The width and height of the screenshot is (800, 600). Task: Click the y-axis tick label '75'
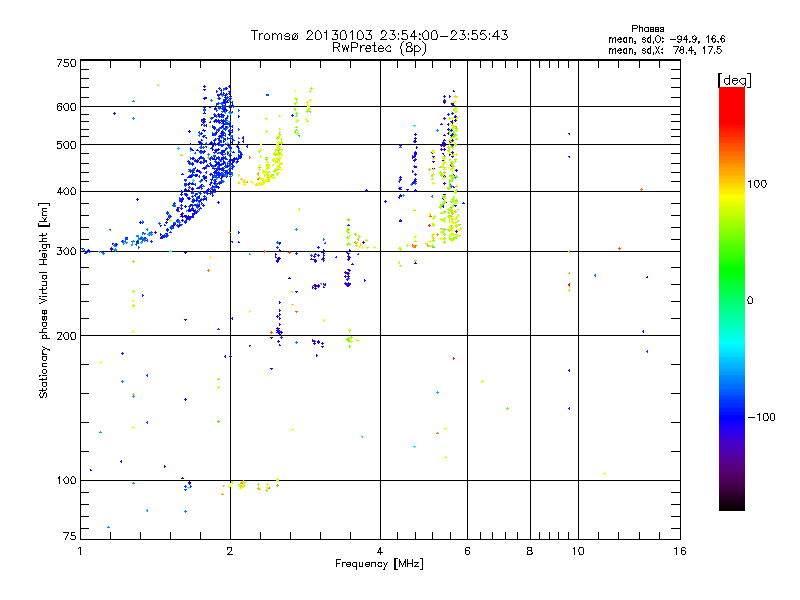pyautogui.click(x=70, y=536)
